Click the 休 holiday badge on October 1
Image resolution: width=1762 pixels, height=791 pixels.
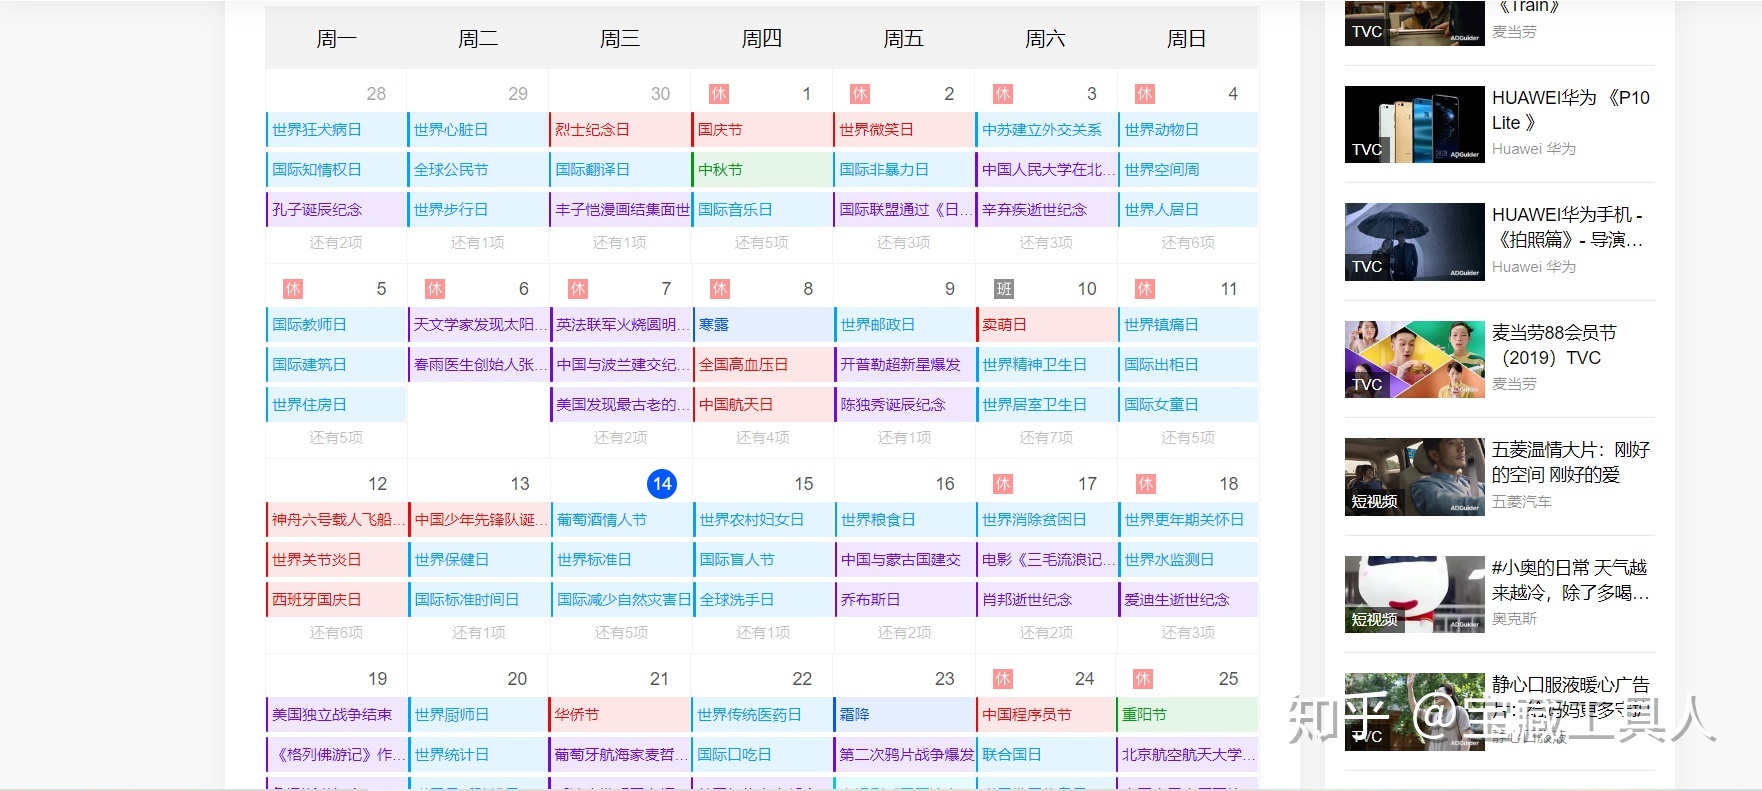click(718, 94)
